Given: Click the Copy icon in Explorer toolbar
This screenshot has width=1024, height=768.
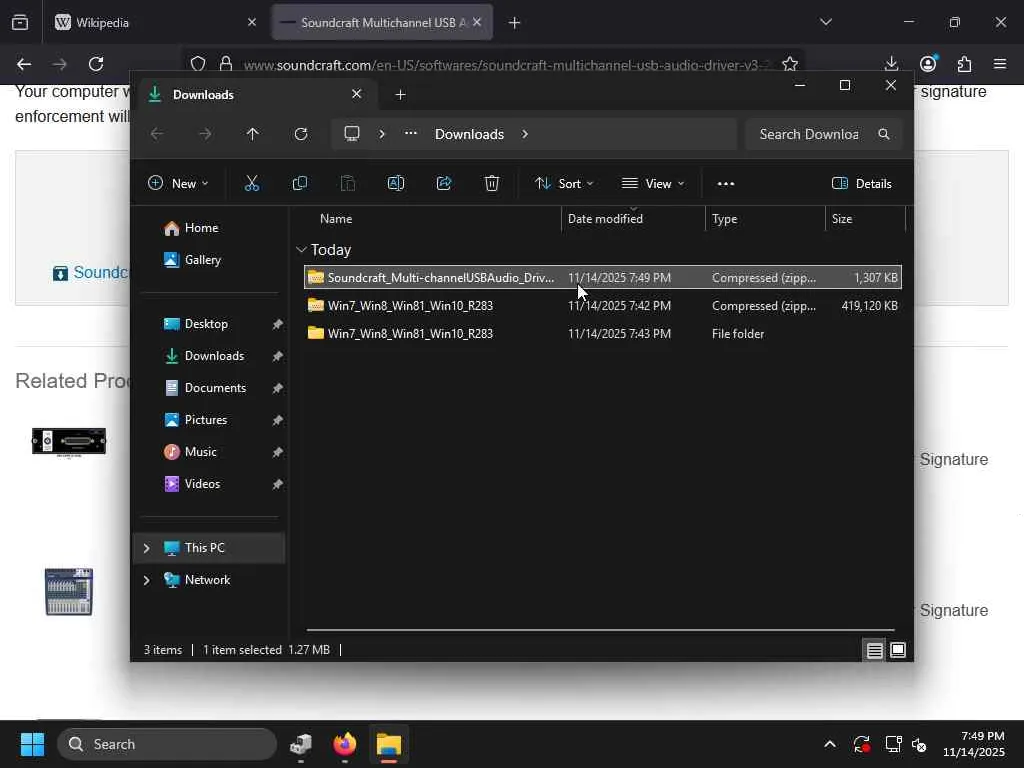Looking at the screenshot, I should 300,184.
